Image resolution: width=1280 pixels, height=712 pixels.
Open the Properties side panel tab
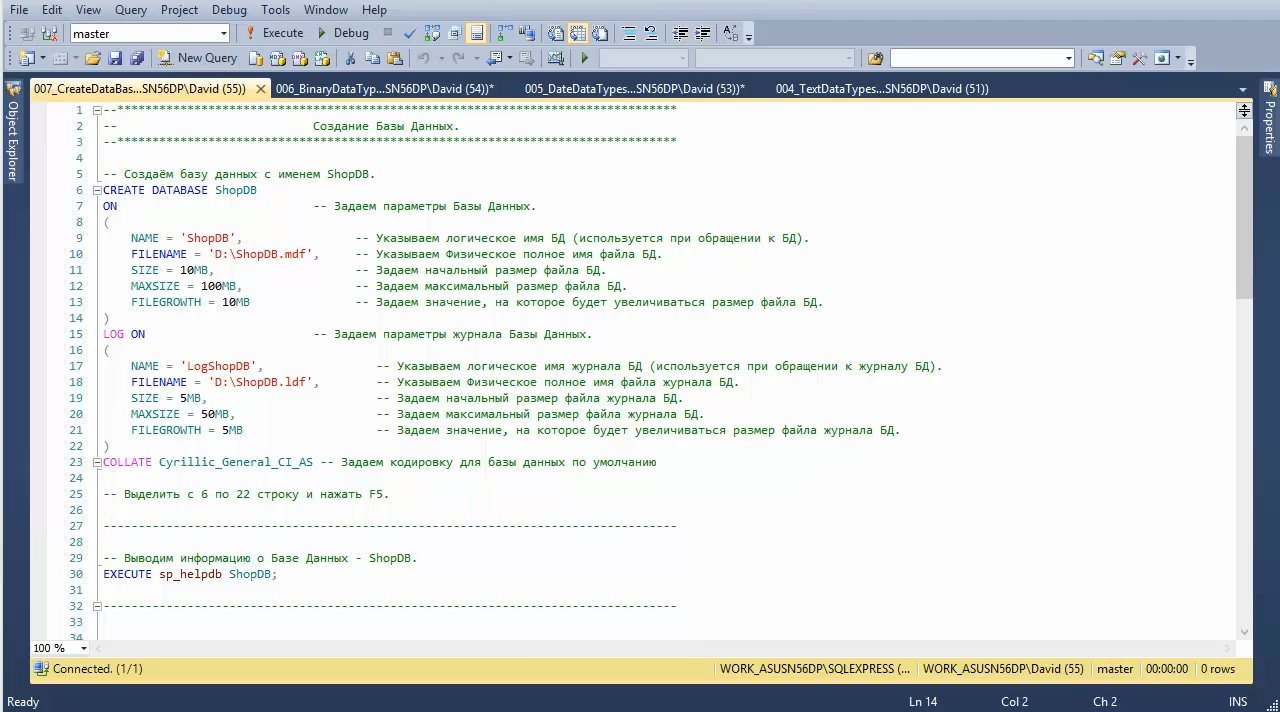(x=1269, y=118)
